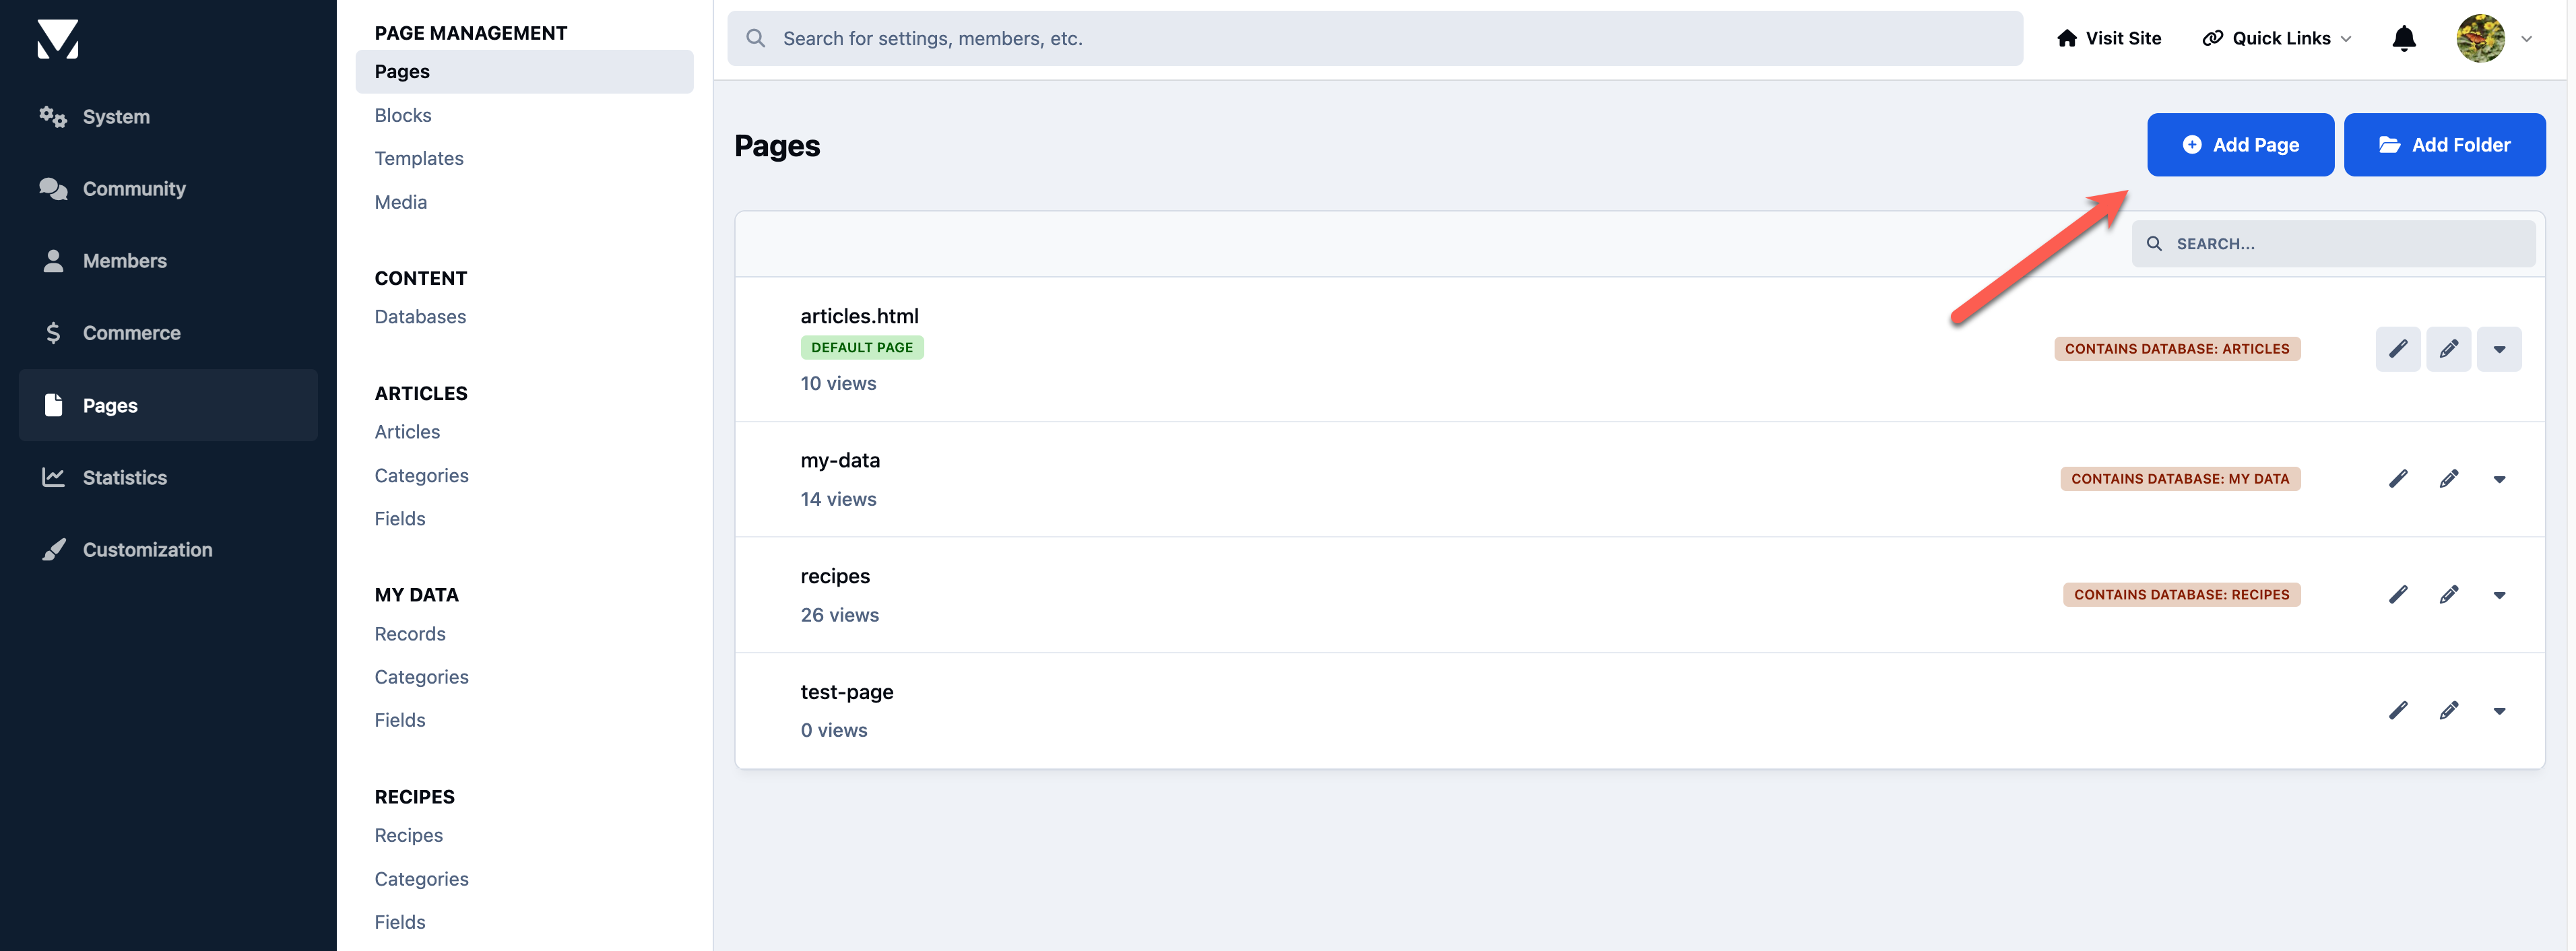Expand the my-data actions dropdown arrow
Image resolution: width=2576 pixels, height=951 pixels.
tap(2499, 479)
